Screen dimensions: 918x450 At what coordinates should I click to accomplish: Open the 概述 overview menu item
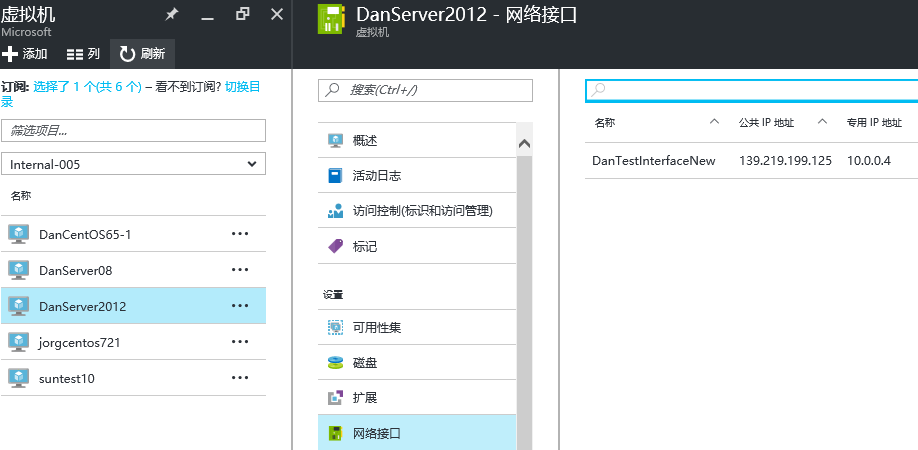point(365,141)
